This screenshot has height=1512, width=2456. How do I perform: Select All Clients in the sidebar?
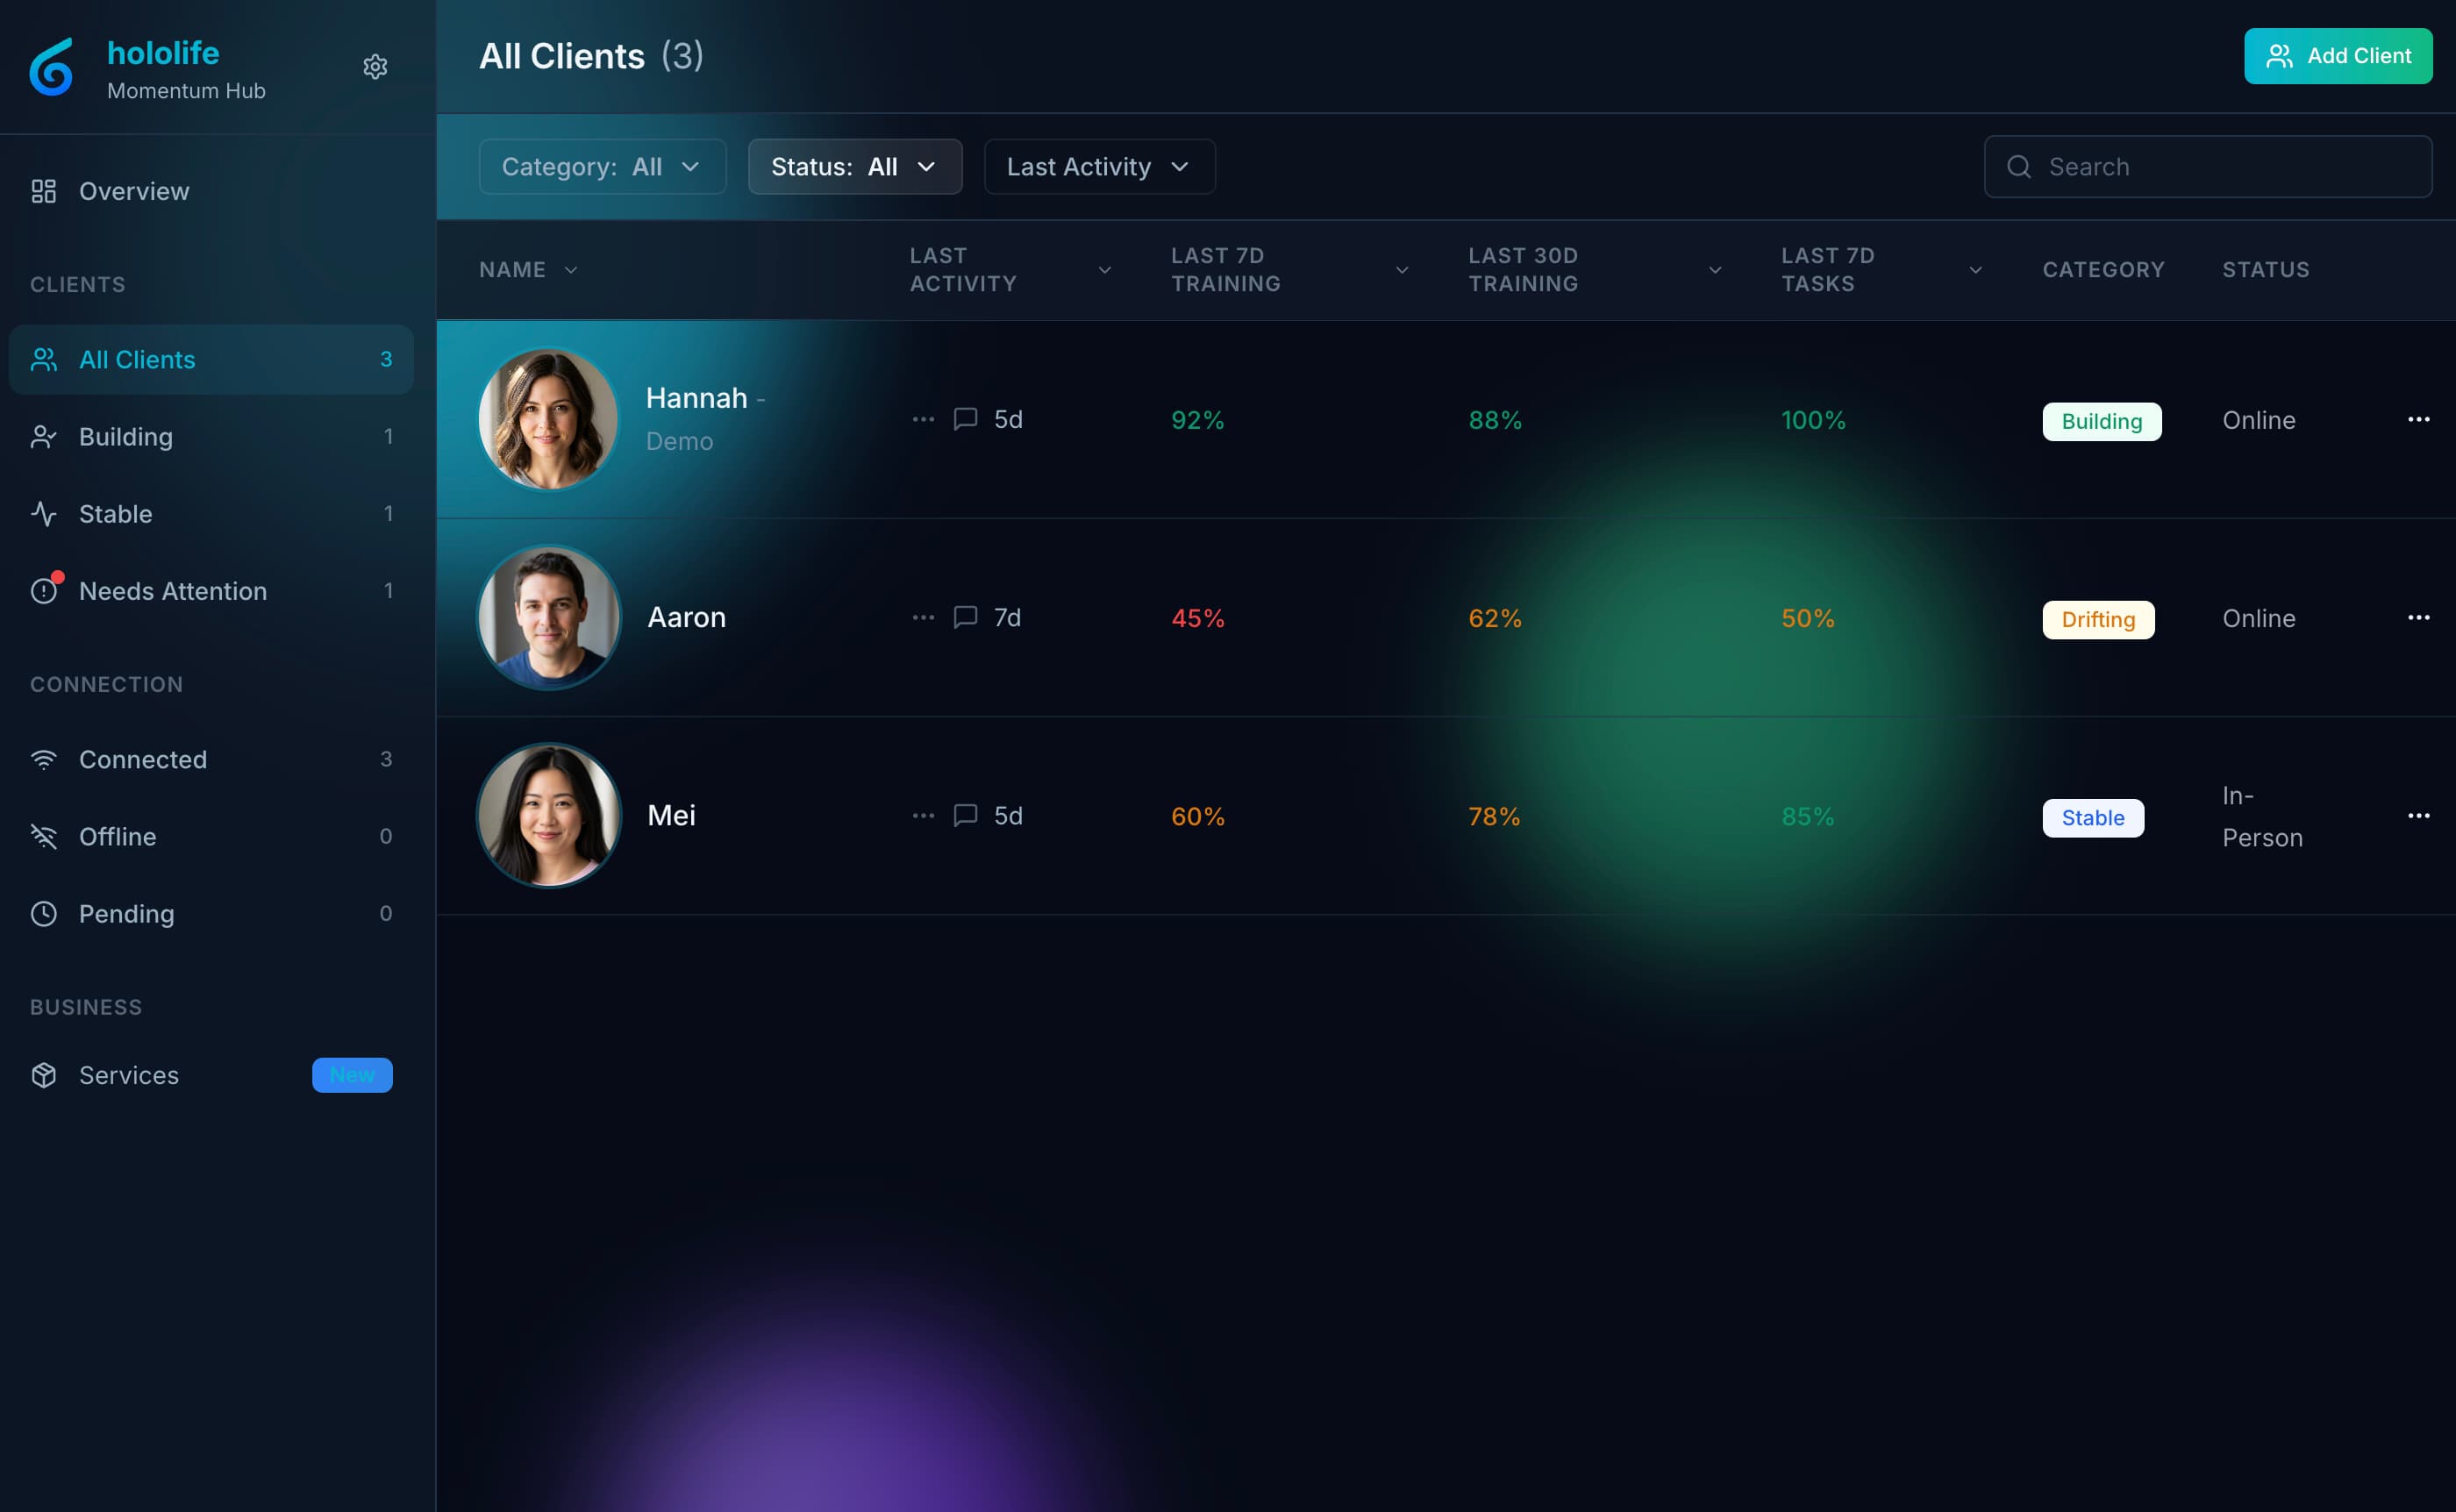click(x=137, y=359)
